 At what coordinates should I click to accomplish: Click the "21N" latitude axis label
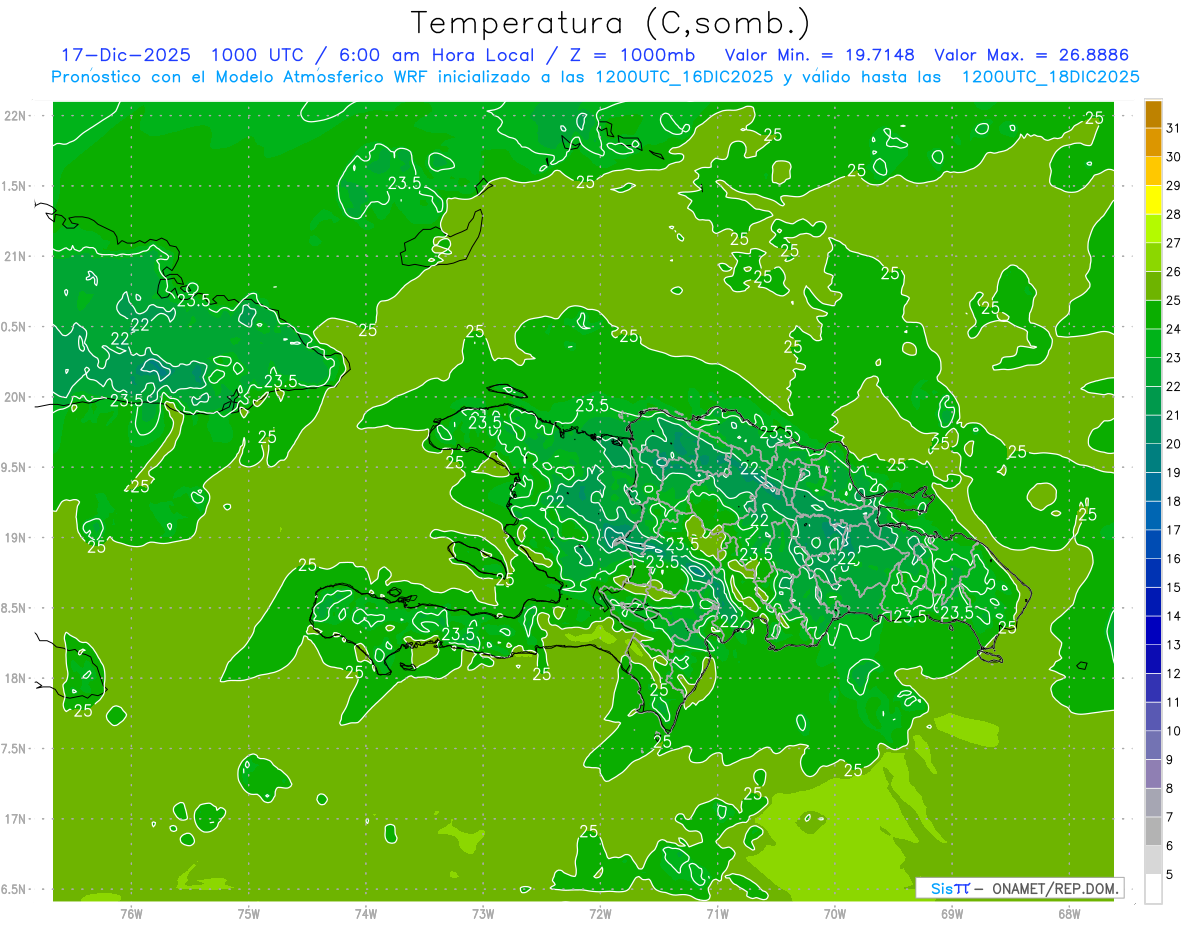[15, 256]
